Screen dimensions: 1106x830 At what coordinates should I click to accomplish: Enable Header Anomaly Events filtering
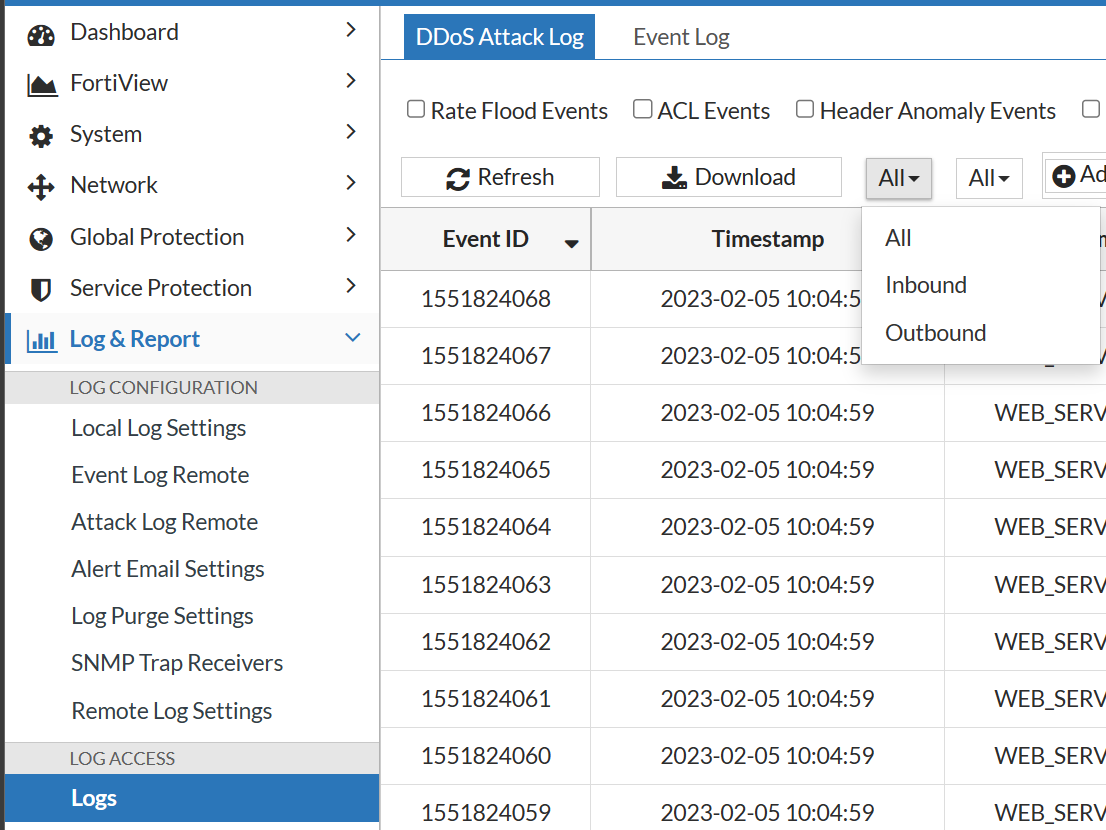(805, 109)
